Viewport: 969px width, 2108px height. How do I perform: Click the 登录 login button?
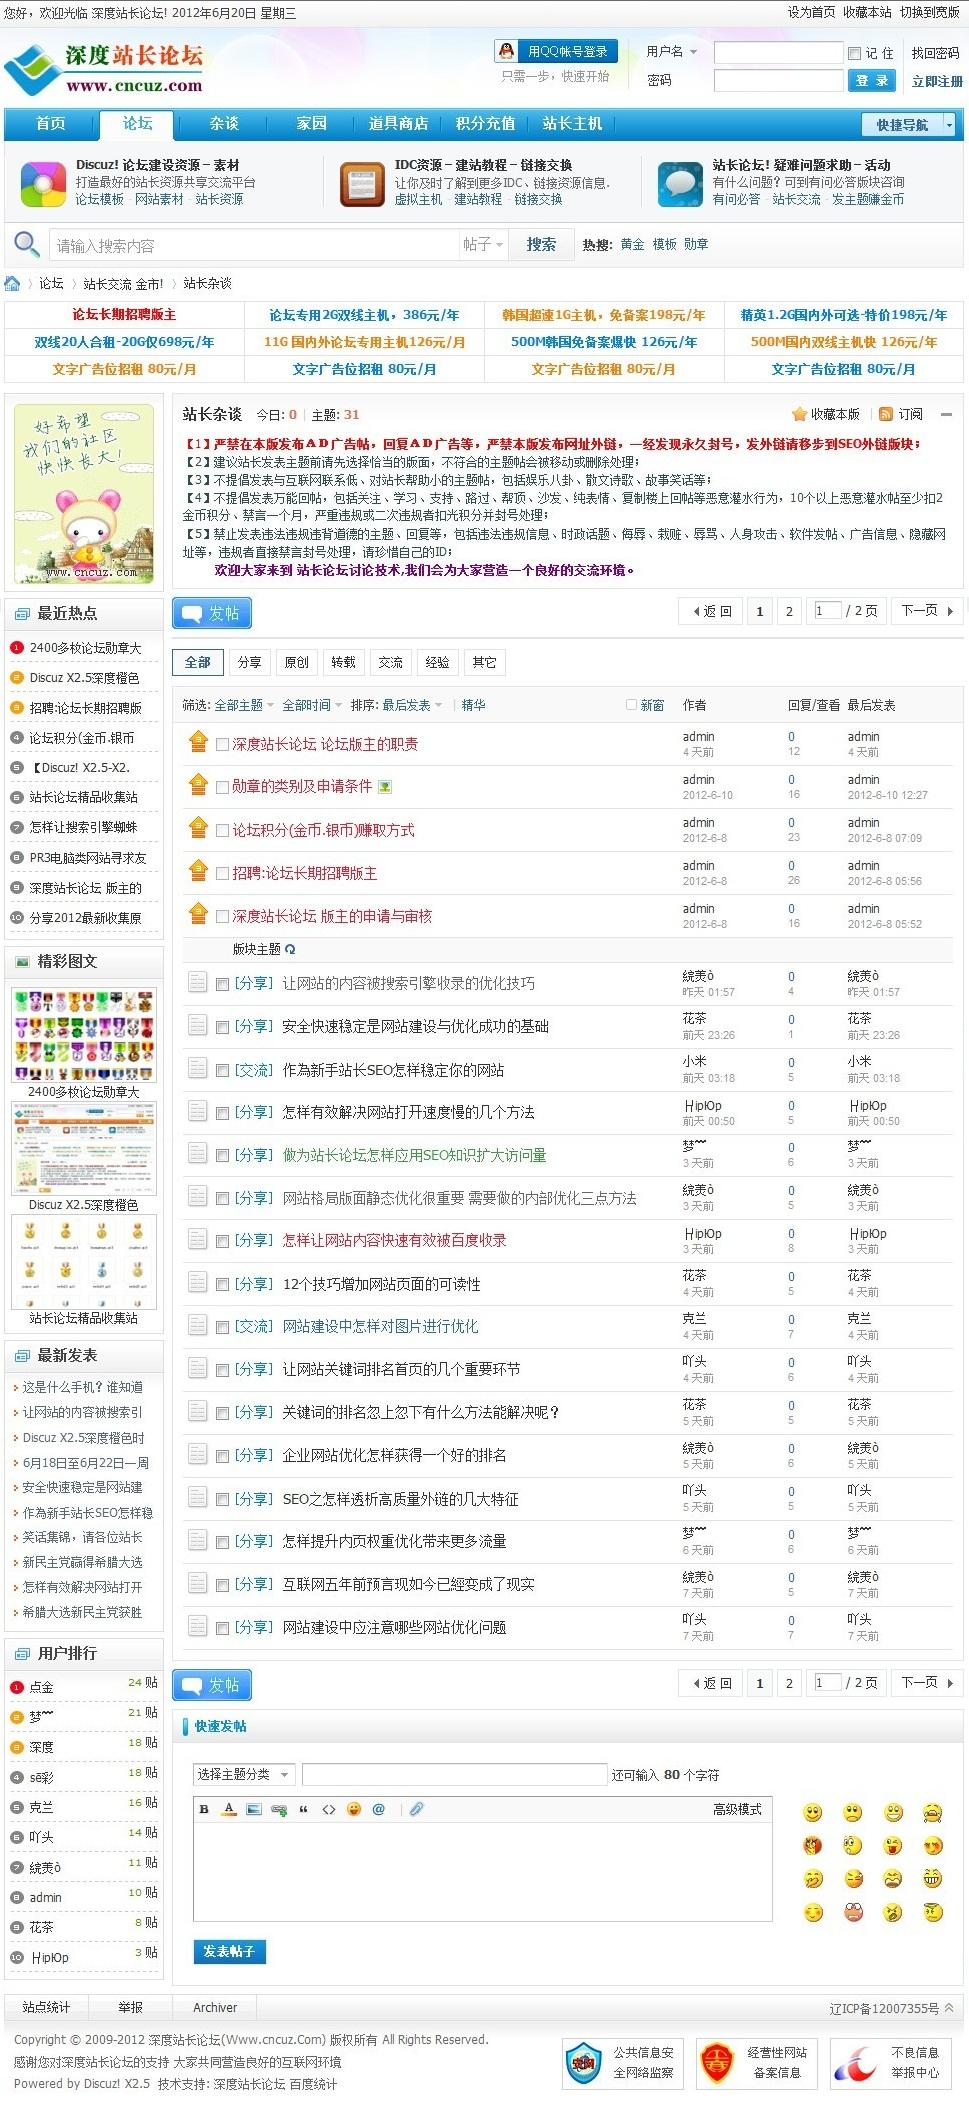pos(872,81)
